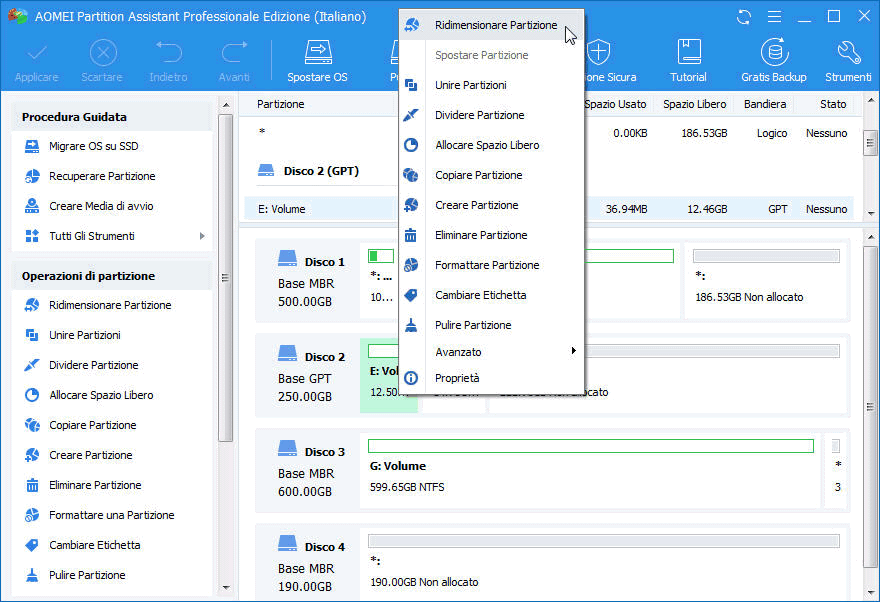Open the hamburger menu in title bar
880x602 pixels.
point(774,17)
